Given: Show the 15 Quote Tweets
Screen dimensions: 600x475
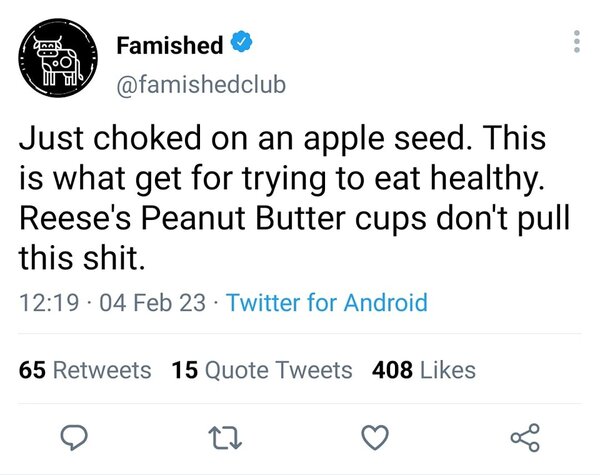Looking at the screenshot, I should coord(262,370).
